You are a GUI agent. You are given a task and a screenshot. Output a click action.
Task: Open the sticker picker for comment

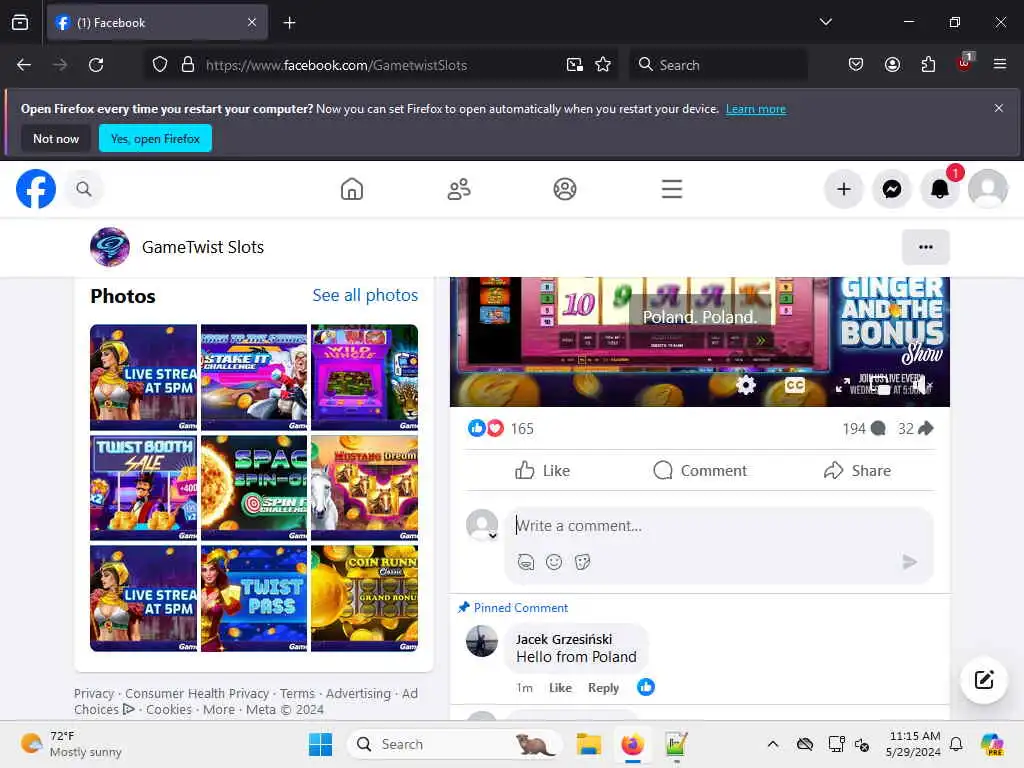click(x=583, y=562)
